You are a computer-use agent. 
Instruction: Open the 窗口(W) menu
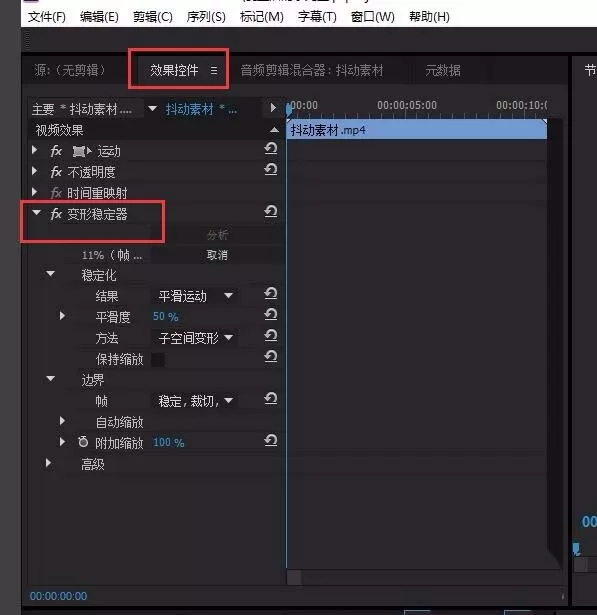pyautogui.click(x=373, y=17)
